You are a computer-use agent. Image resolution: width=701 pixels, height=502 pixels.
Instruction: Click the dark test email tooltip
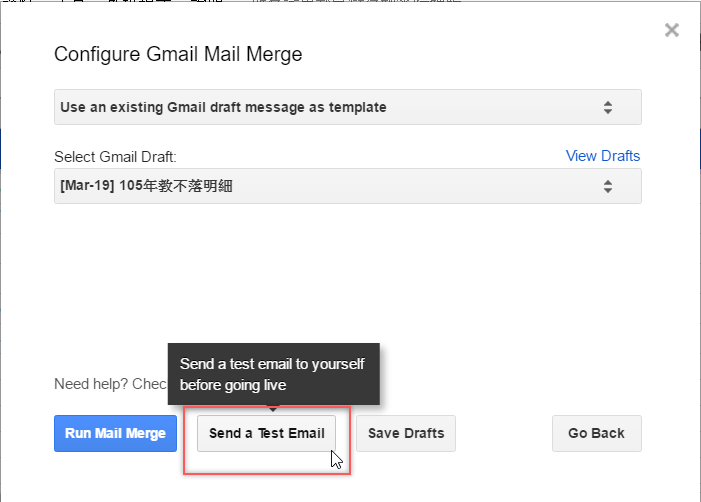(x=273, y=374)
